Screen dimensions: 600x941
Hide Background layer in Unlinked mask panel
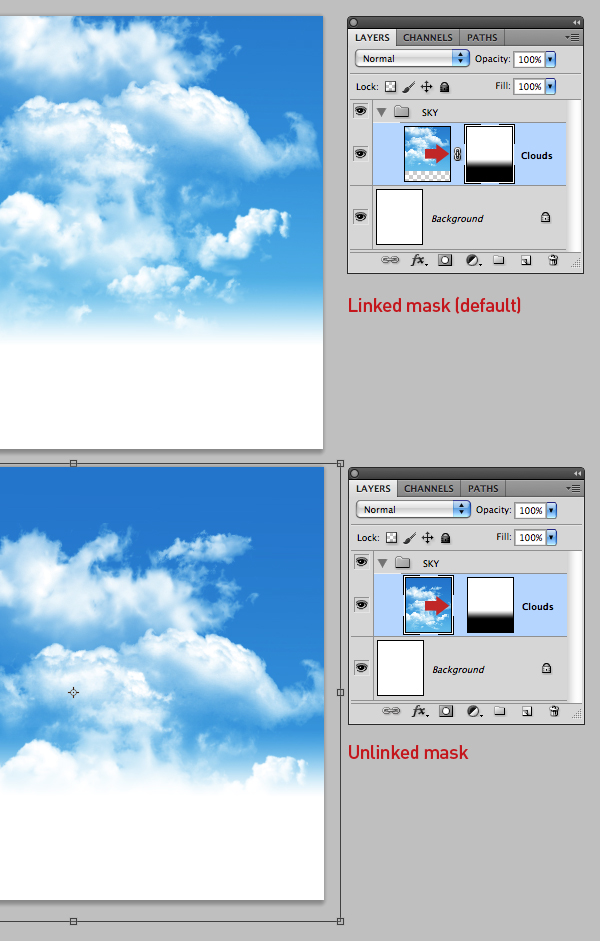(362, 667)
